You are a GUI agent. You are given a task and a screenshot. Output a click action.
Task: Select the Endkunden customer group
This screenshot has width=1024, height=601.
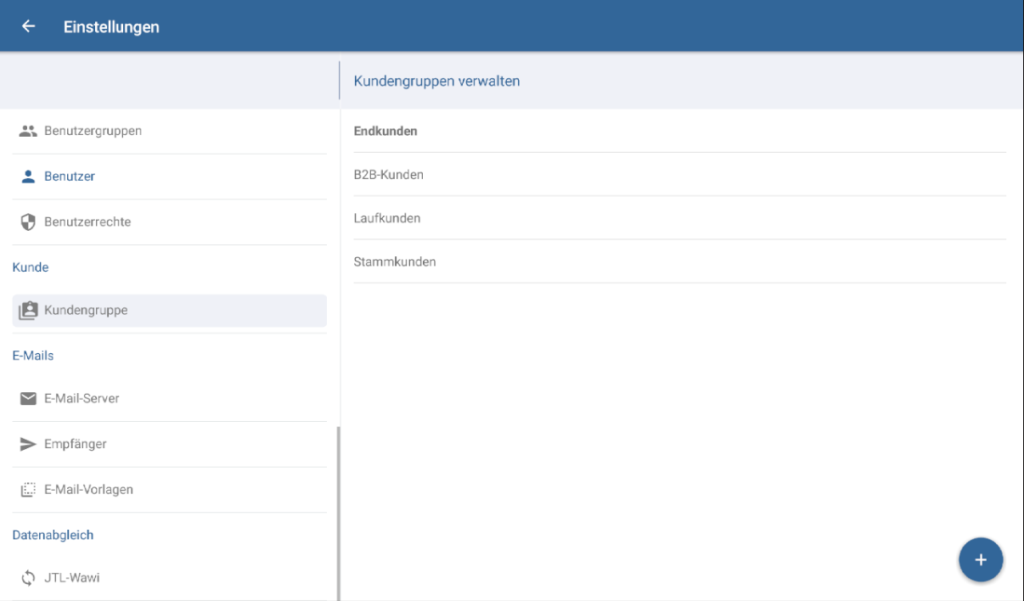[x=386, y=131]
